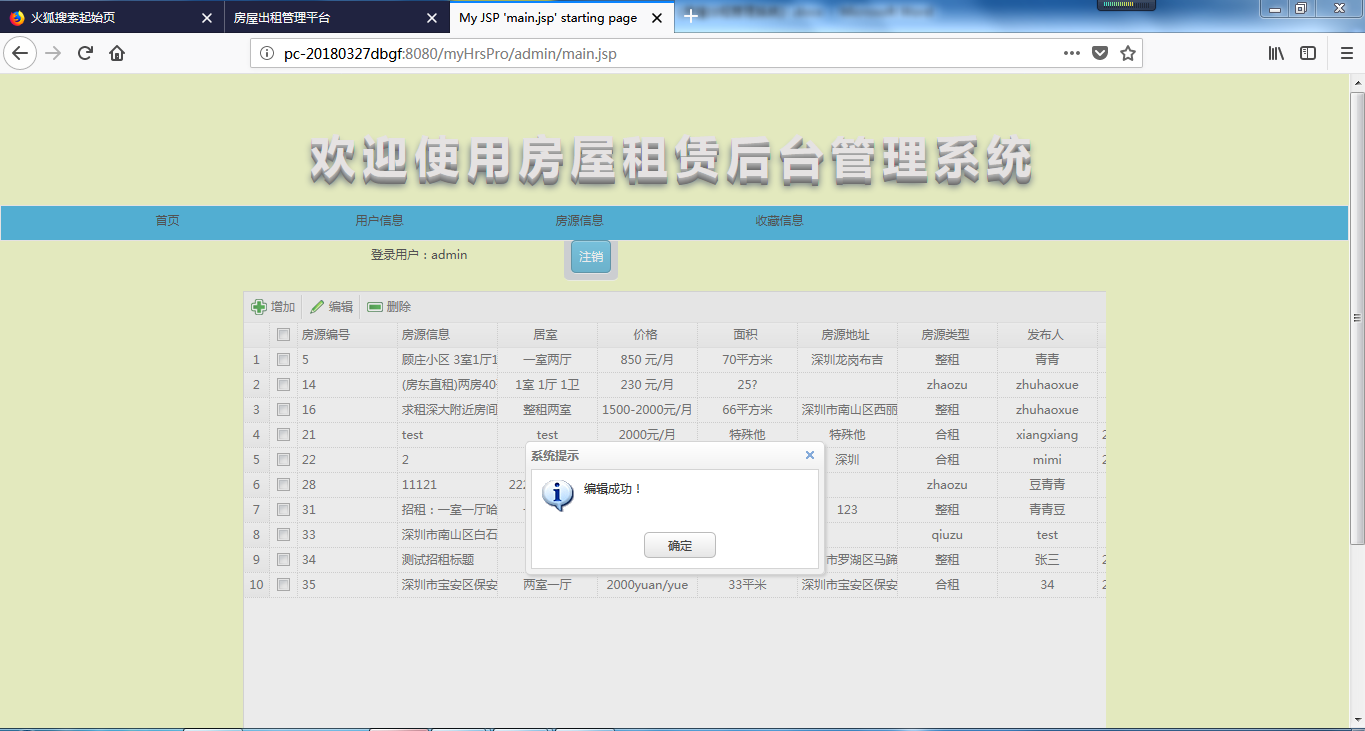Open a new browser tab with plus
The image size is (1365, 731).
coord(691,17)
